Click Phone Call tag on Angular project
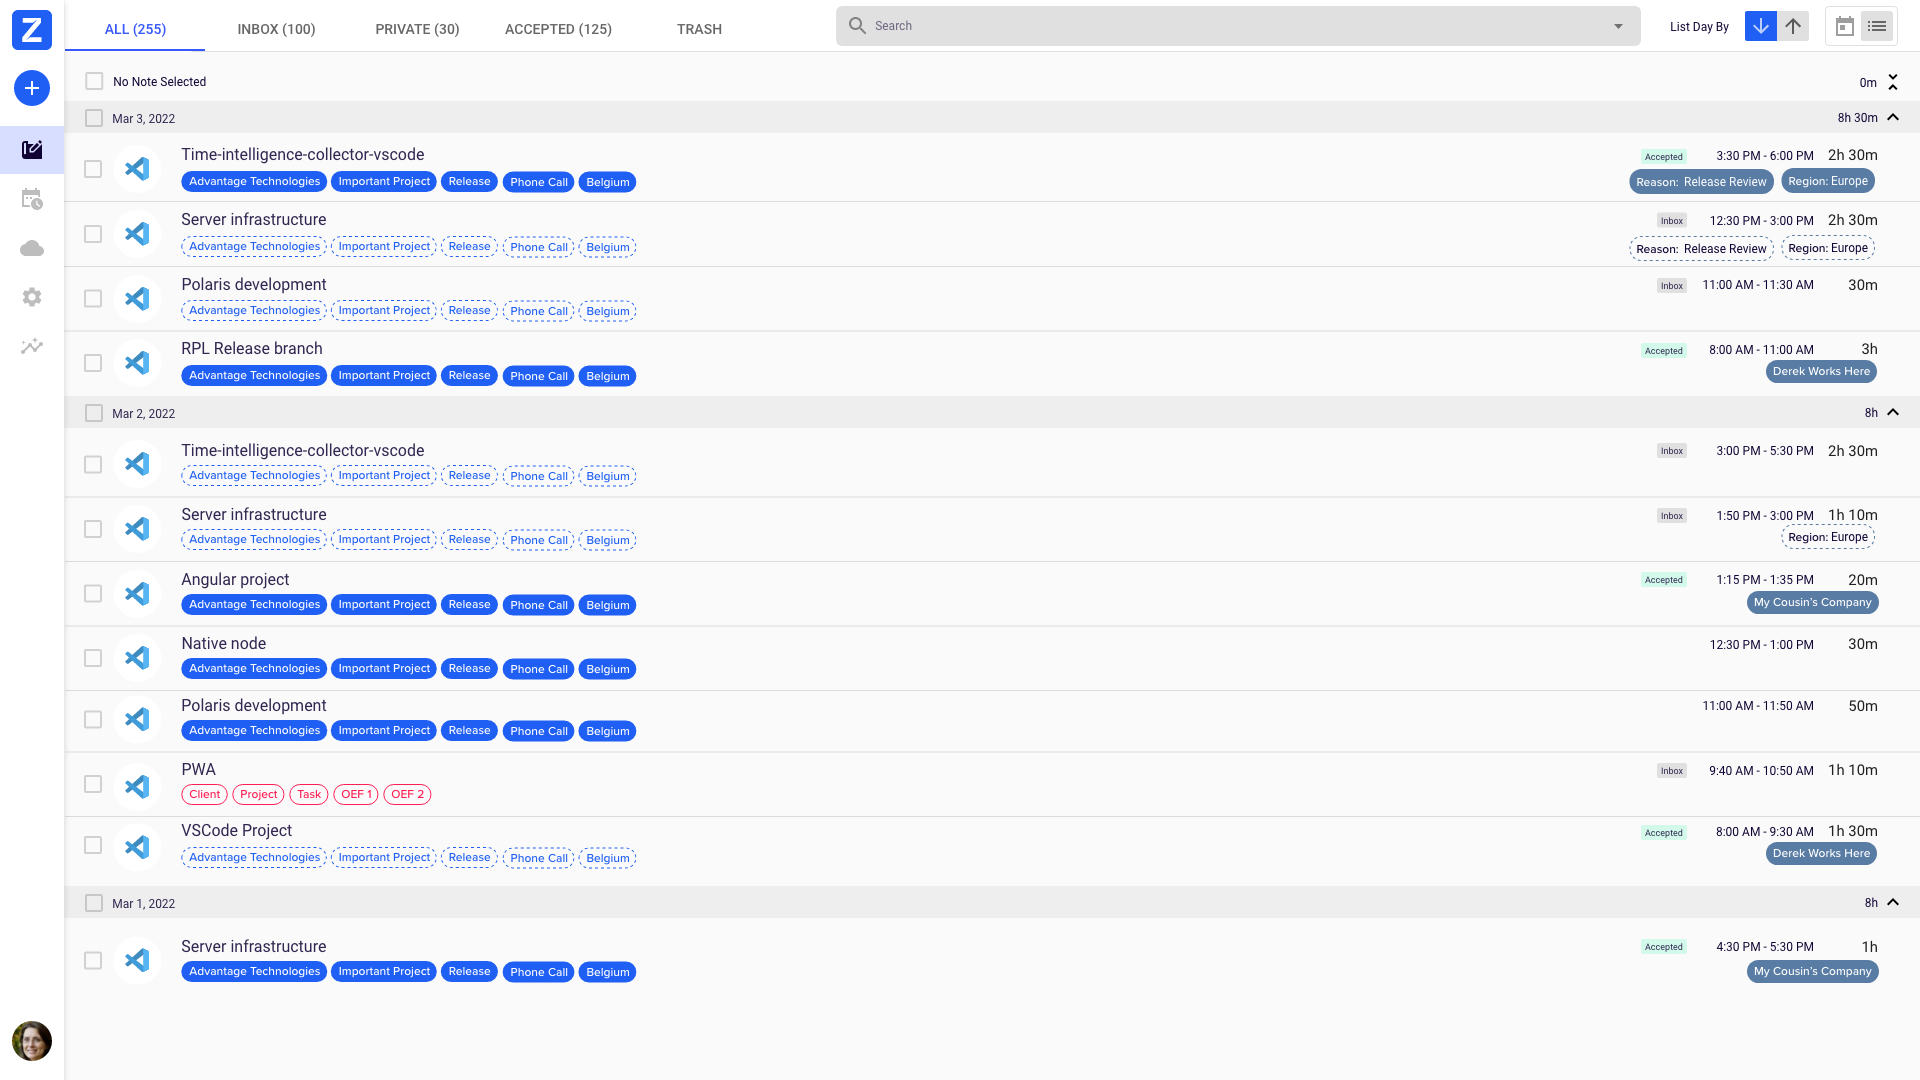Viewport: 1920px width, 1080px height. point(538,605)
